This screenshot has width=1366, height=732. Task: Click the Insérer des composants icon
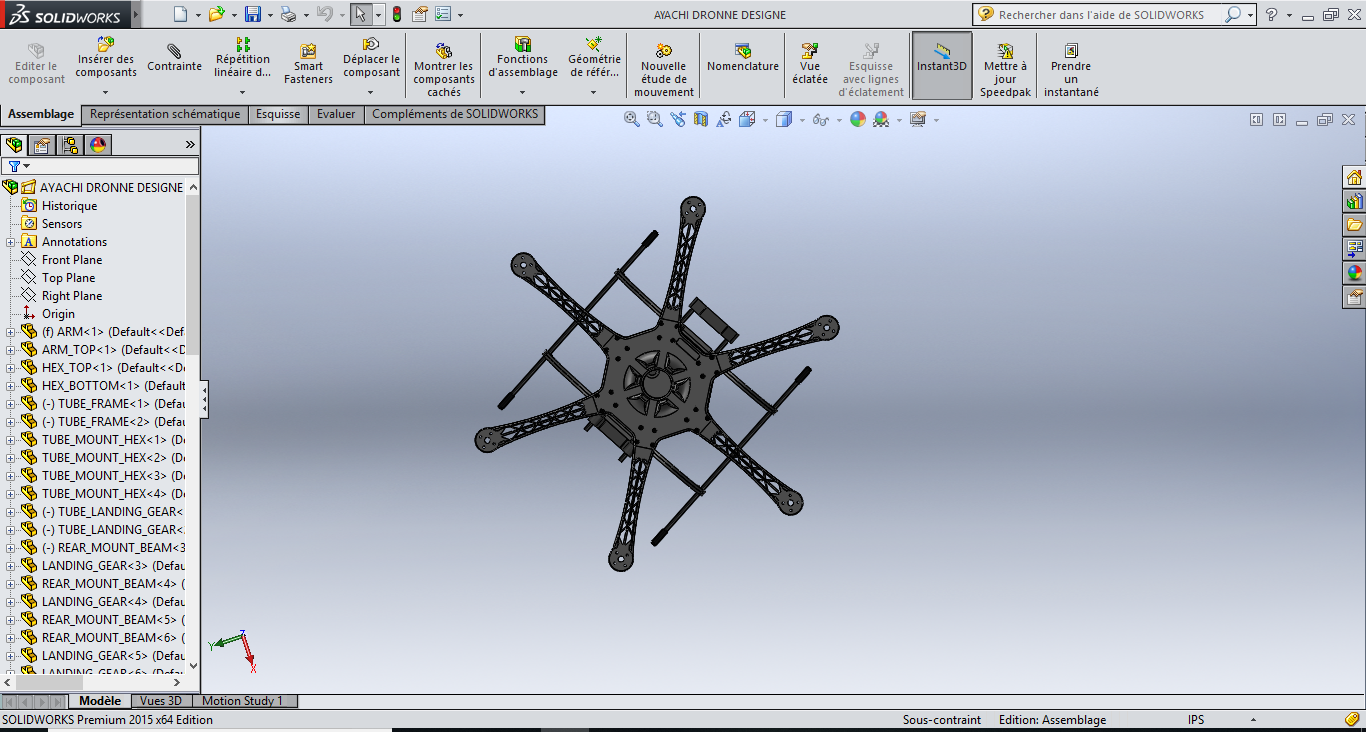[106, 45]
